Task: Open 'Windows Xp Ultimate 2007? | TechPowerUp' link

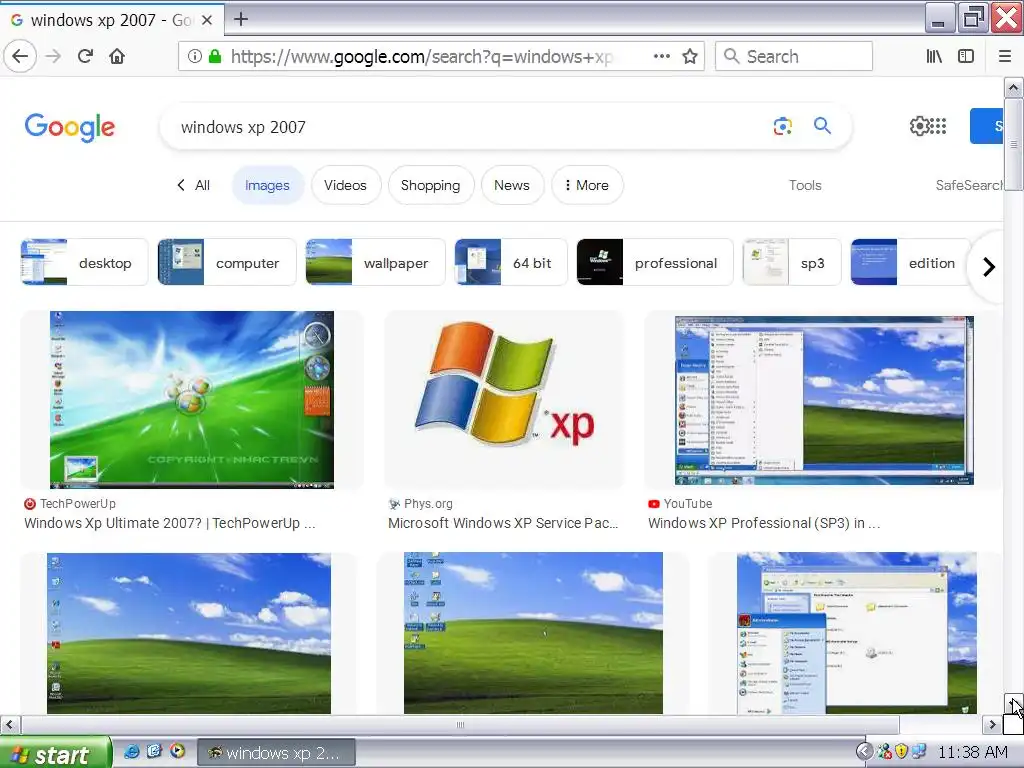Action: tap(170, 523)
